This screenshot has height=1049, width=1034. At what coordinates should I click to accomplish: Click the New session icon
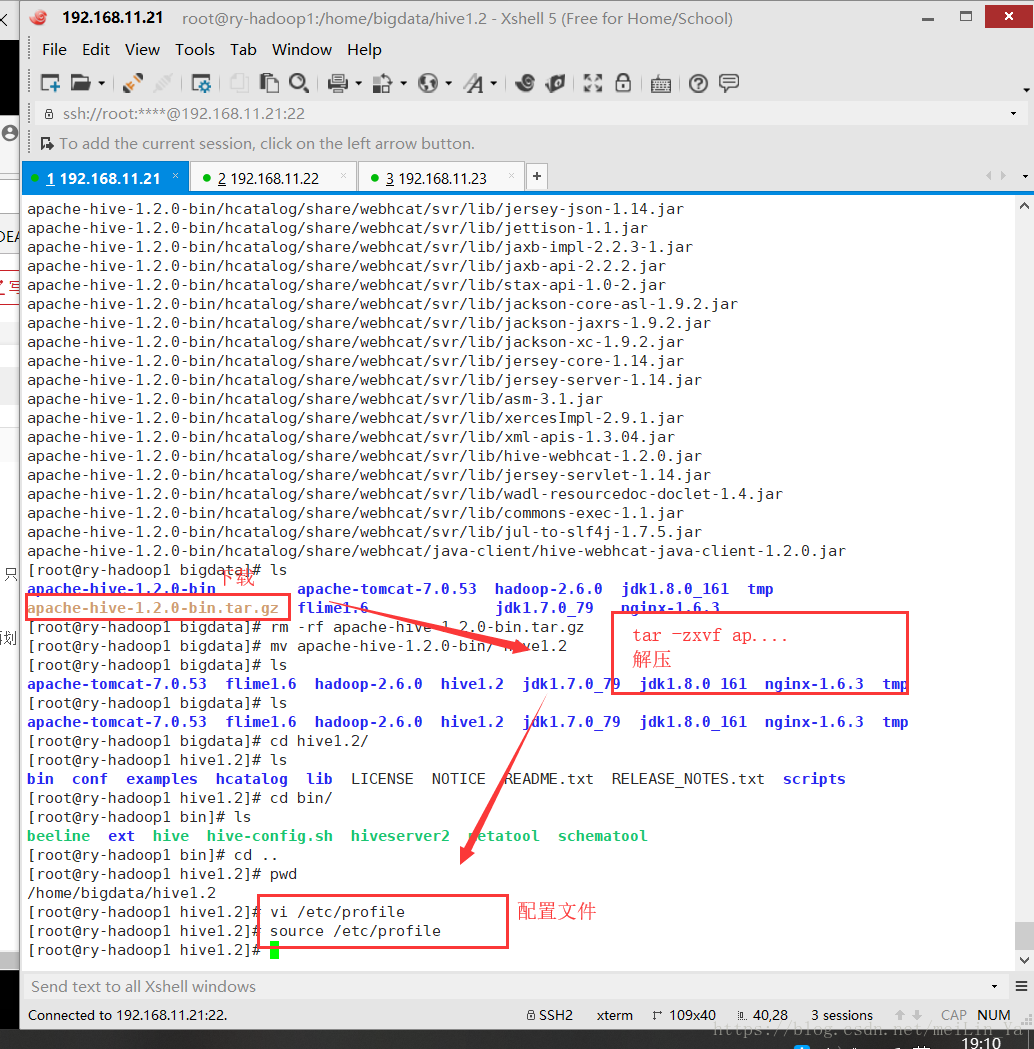51,84
